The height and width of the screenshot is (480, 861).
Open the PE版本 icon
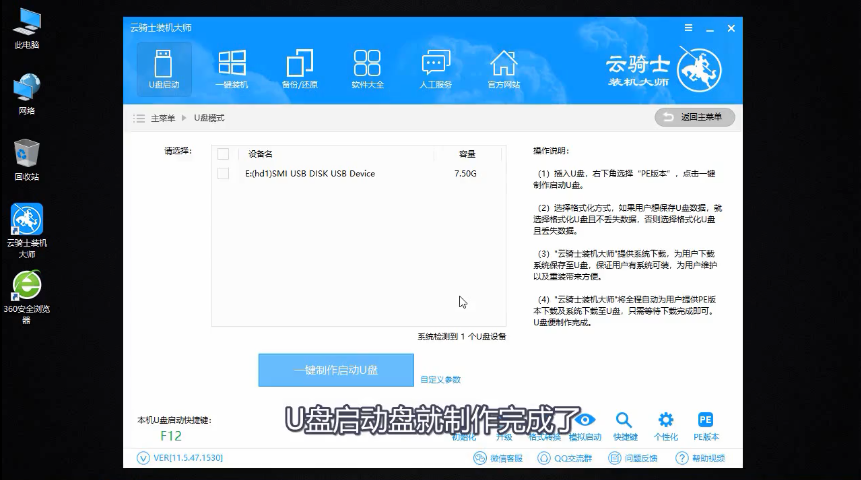(706, 420)
